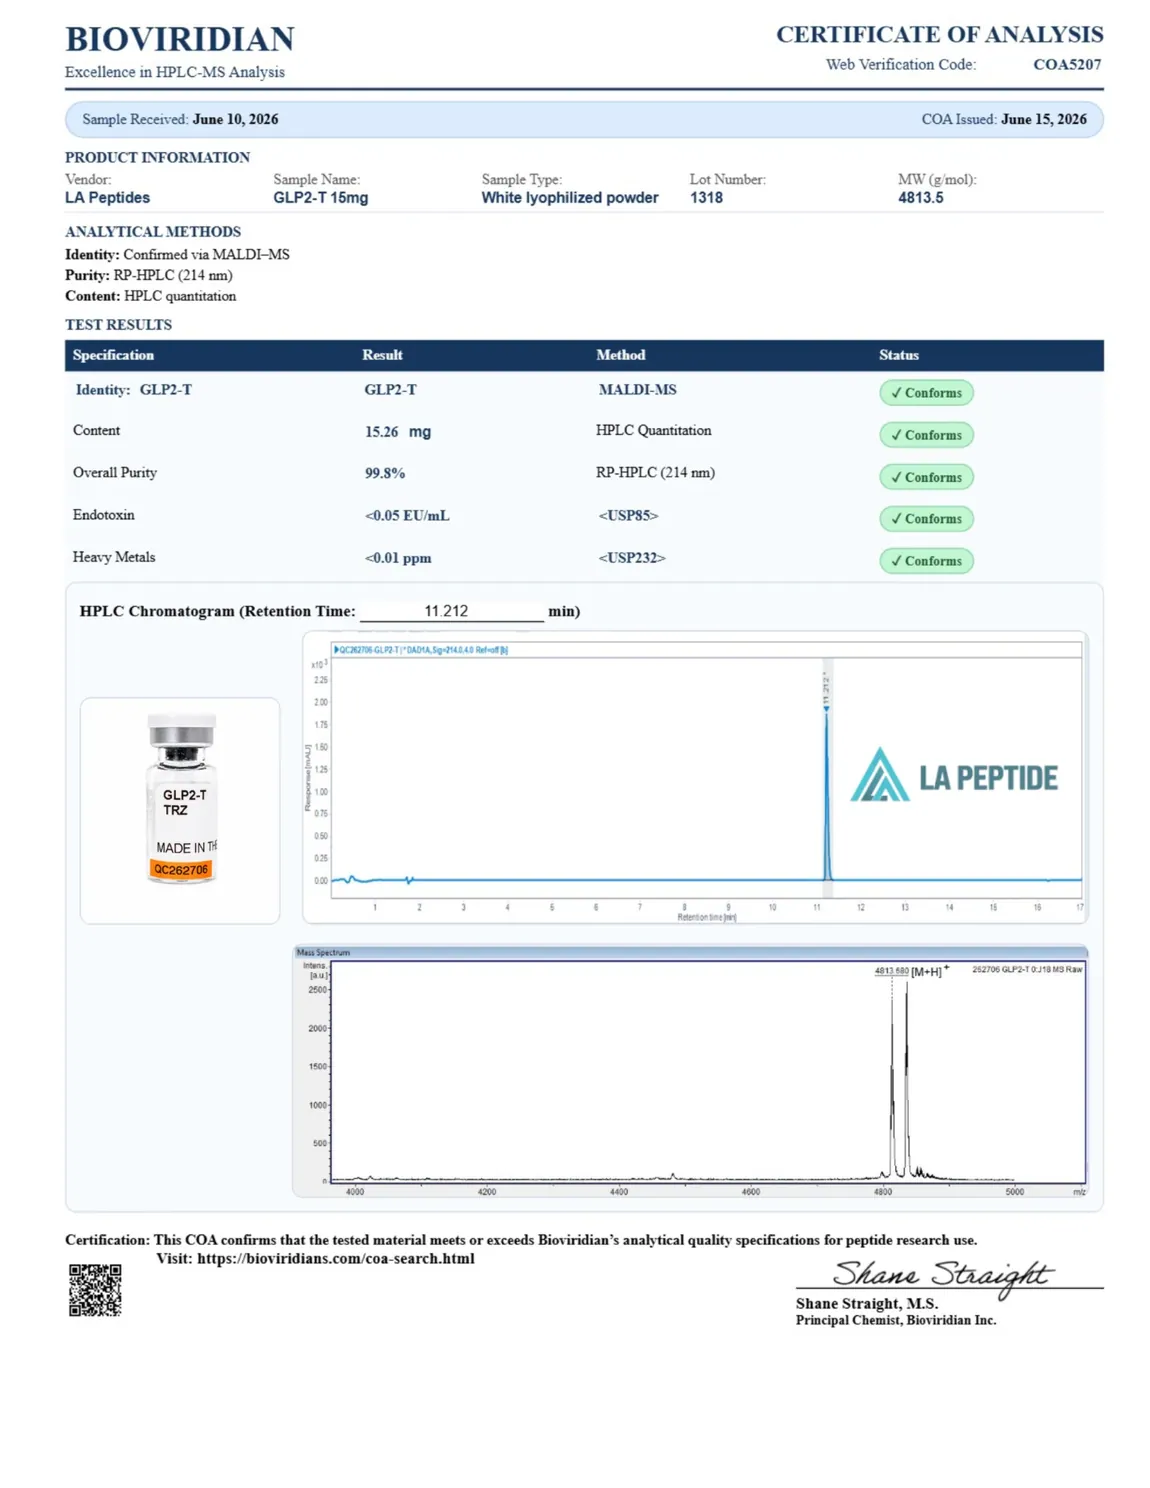
Task: Click the Shane Straight signature
Action: tap(941, 1275)
